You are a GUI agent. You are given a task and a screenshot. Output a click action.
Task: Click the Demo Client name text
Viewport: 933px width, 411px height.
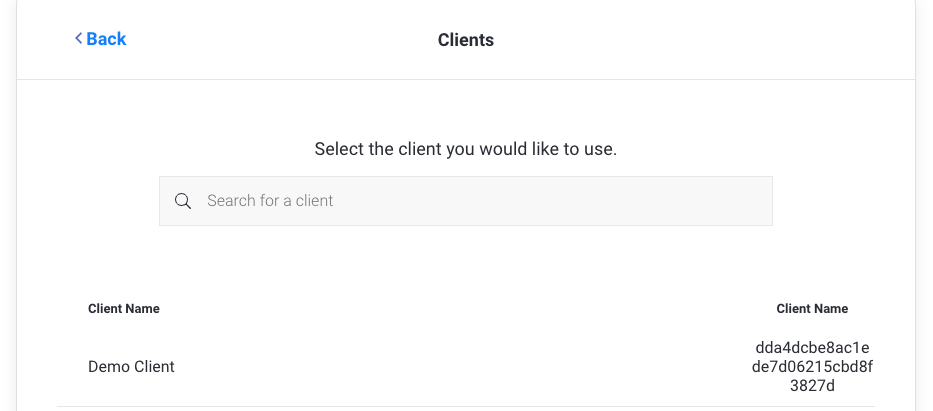(131, 367)
